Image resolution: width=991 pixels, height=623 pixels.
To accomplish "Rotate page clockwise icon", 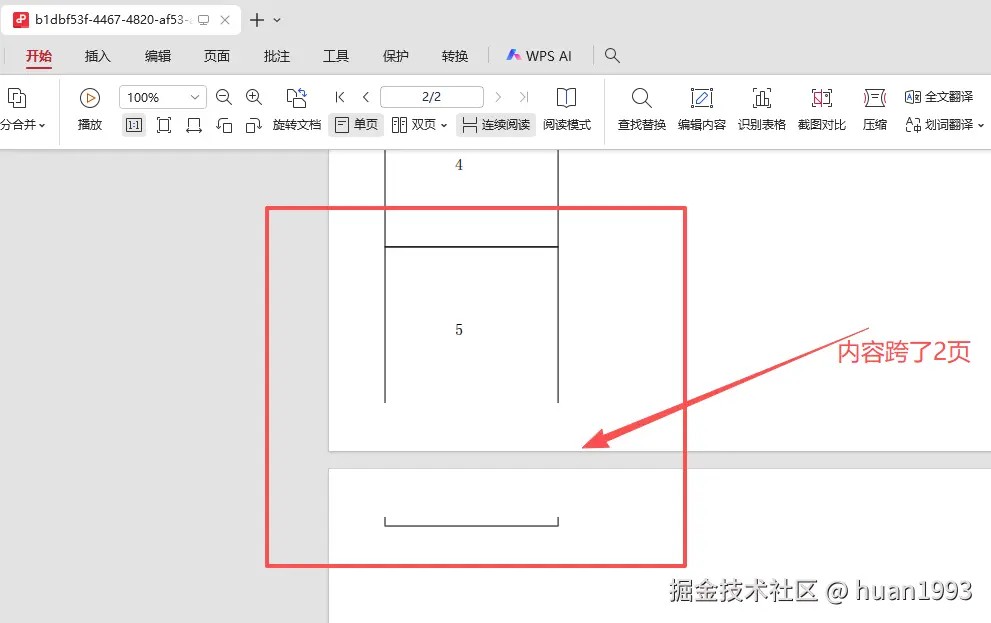I will 253,125.
